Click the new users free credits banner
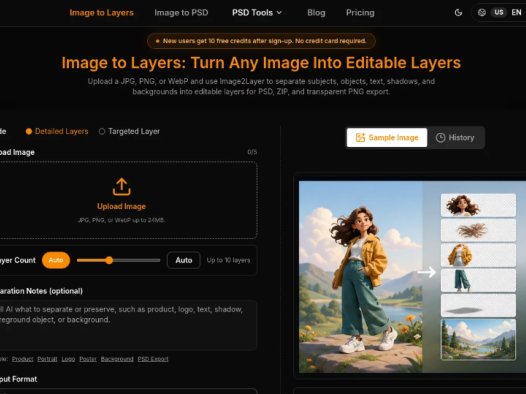 (x=261, y=41)
